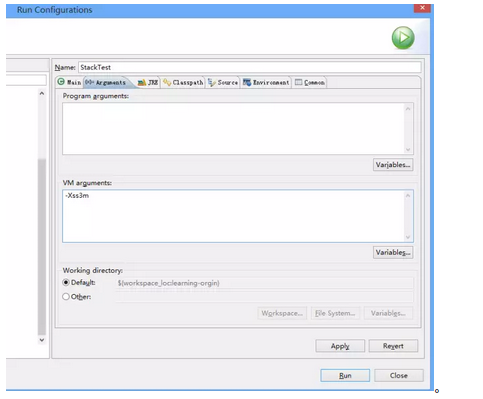
Task: Click the Workspace... button
Action: coord(282,313)
